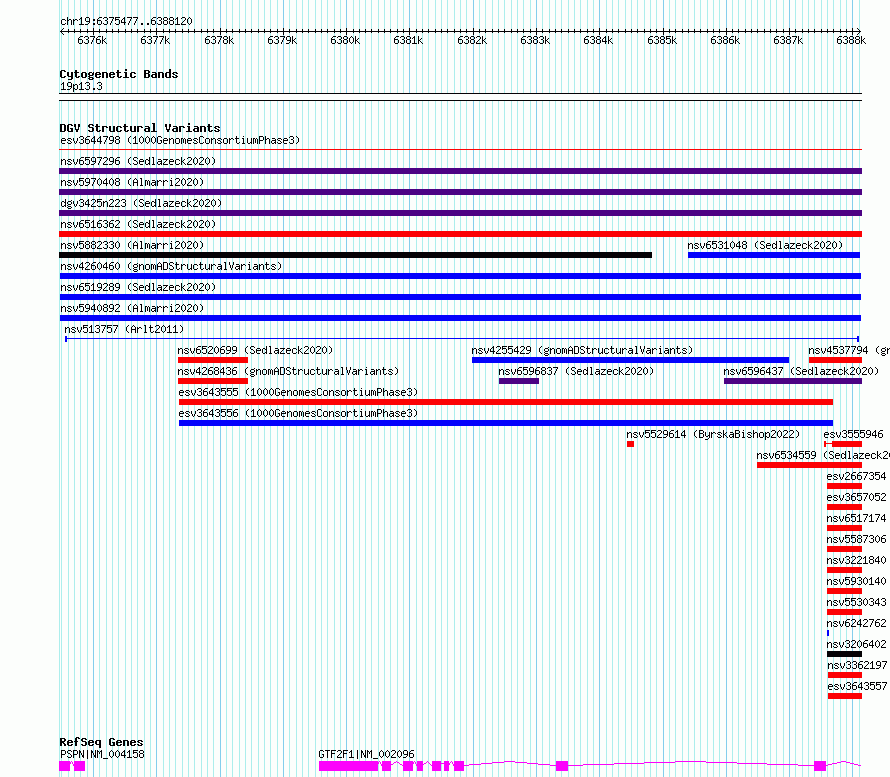Click the esv3644798 1000GenomesConsortiumPhase3 variant label
Image resolution: width=890 pixels, height=777 pixels.
(180, 140)
